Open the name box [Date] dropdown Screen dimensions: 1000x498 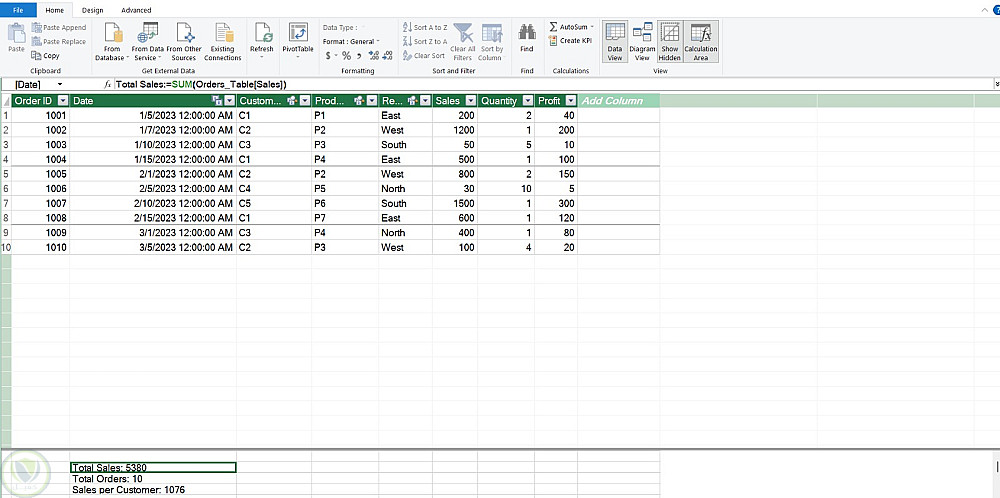(60, 84)
